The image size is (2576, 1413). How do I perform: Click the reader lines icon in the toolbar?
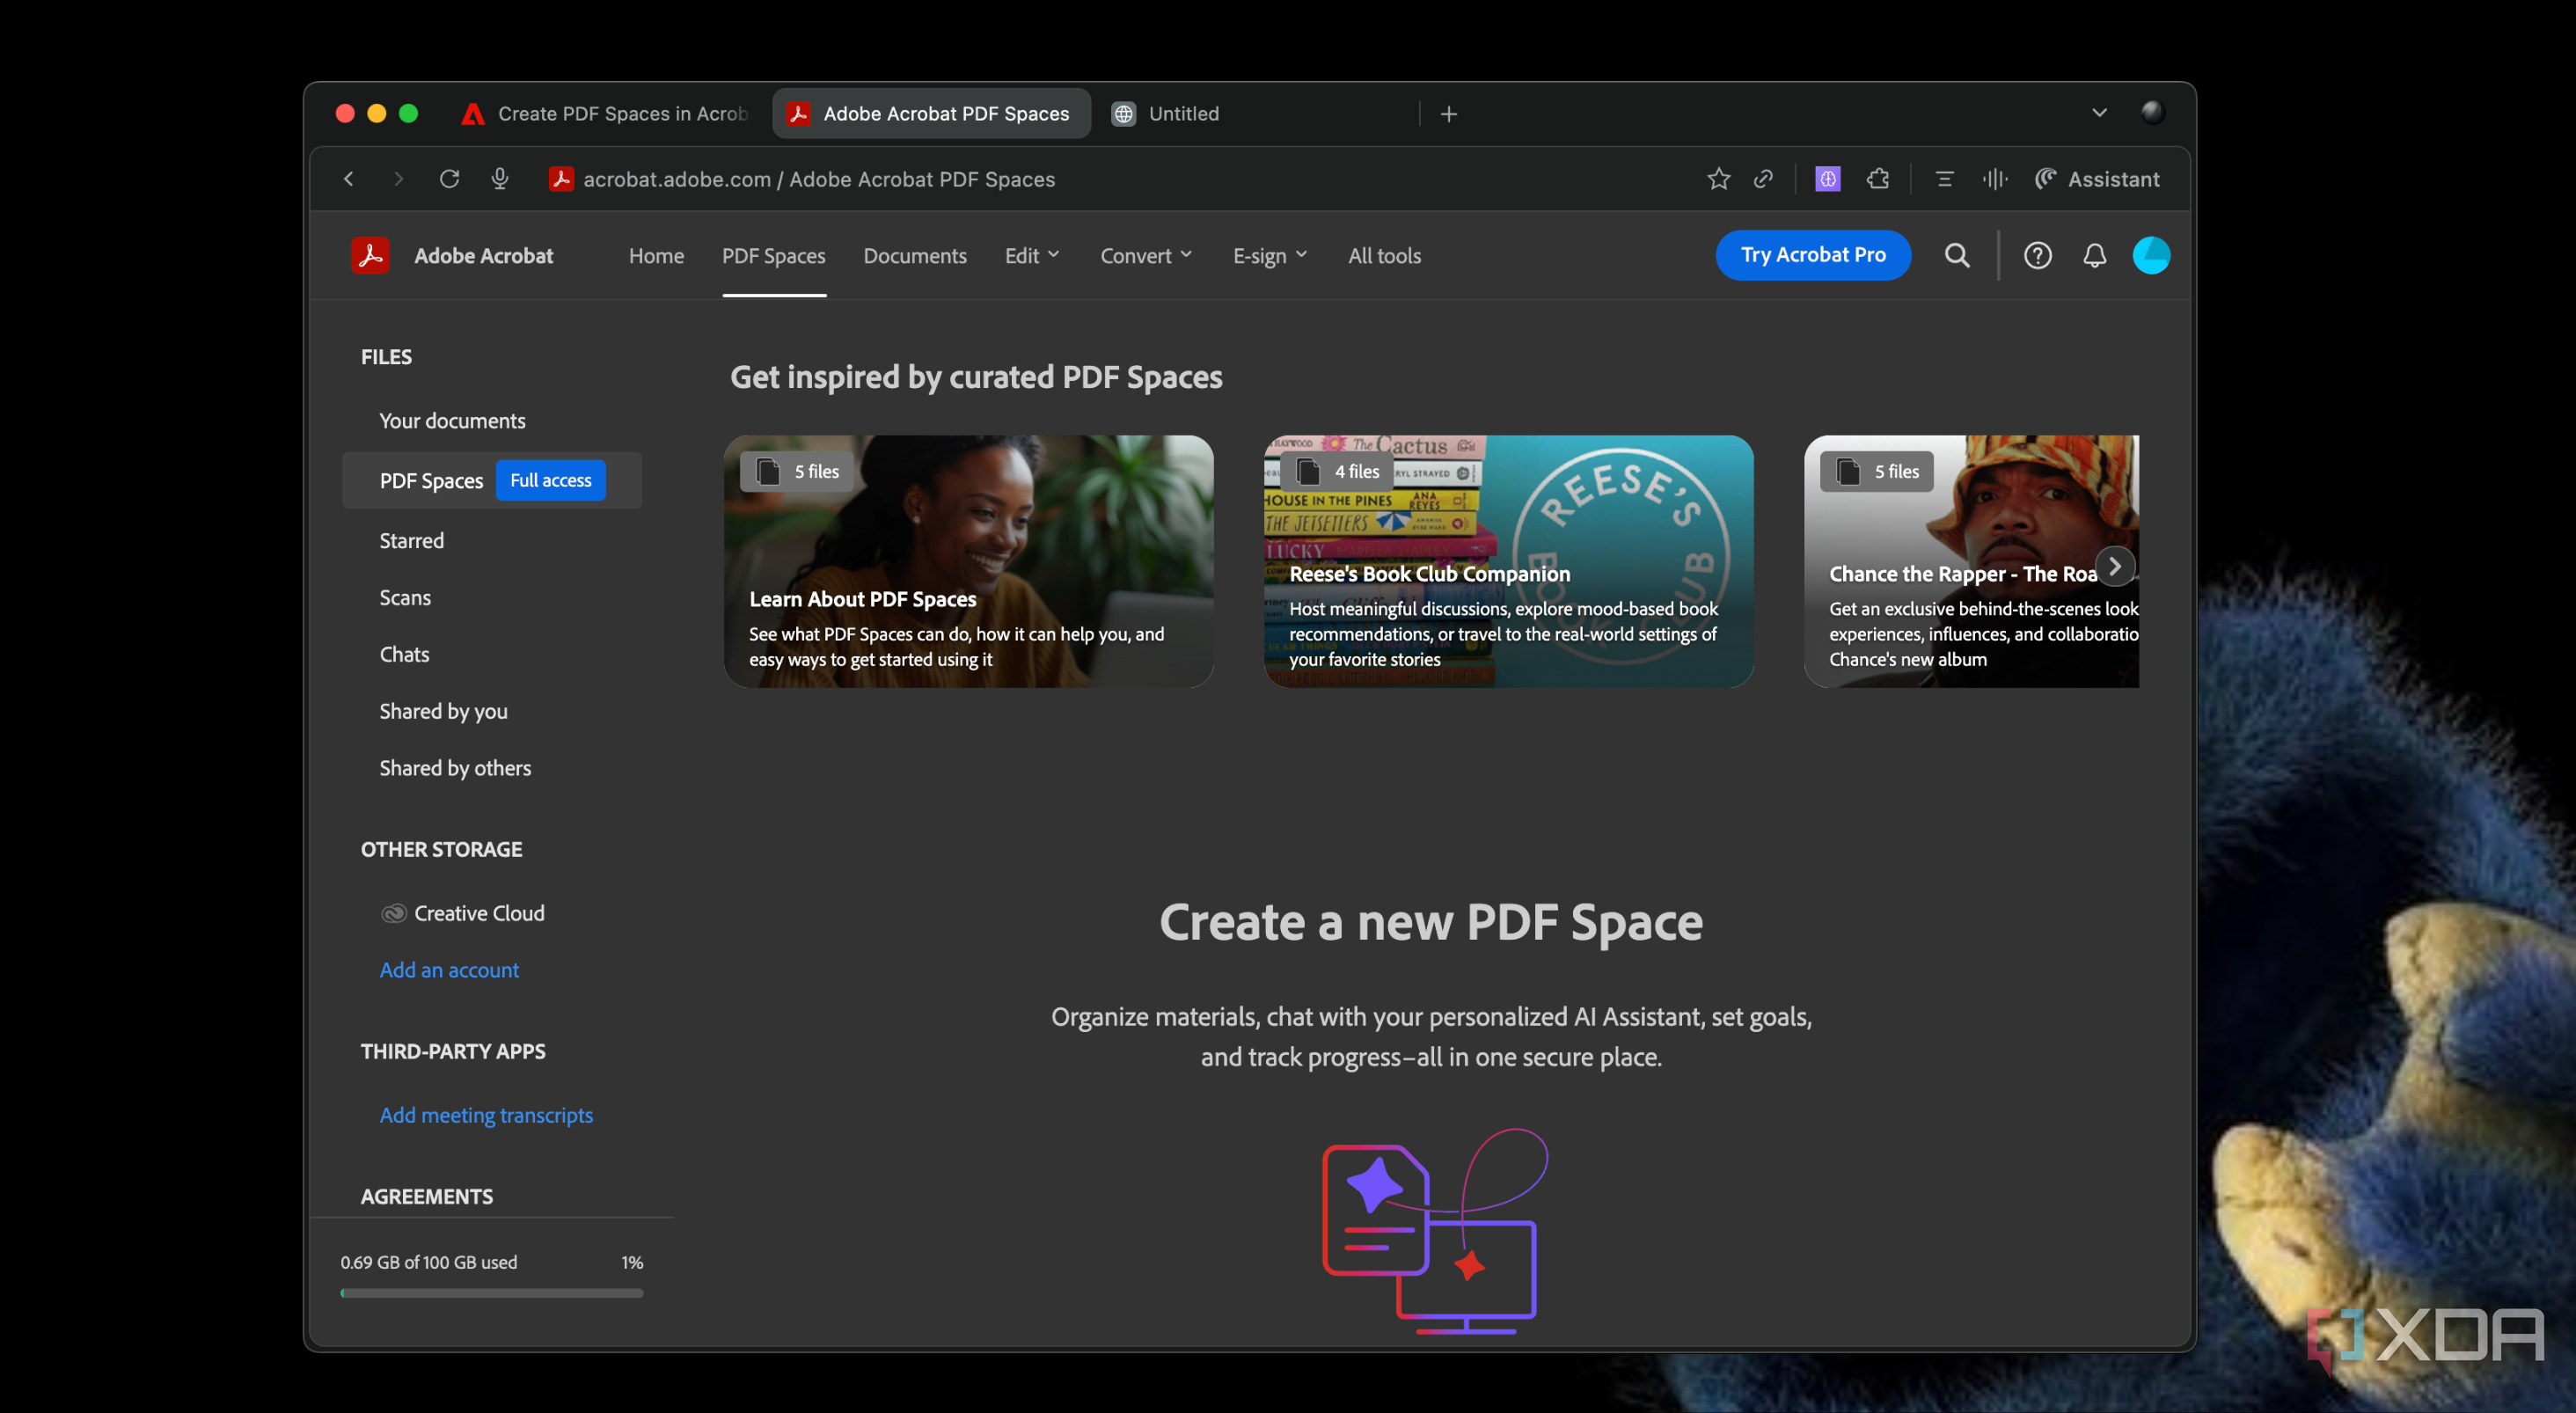click(x=1944, y=179)
